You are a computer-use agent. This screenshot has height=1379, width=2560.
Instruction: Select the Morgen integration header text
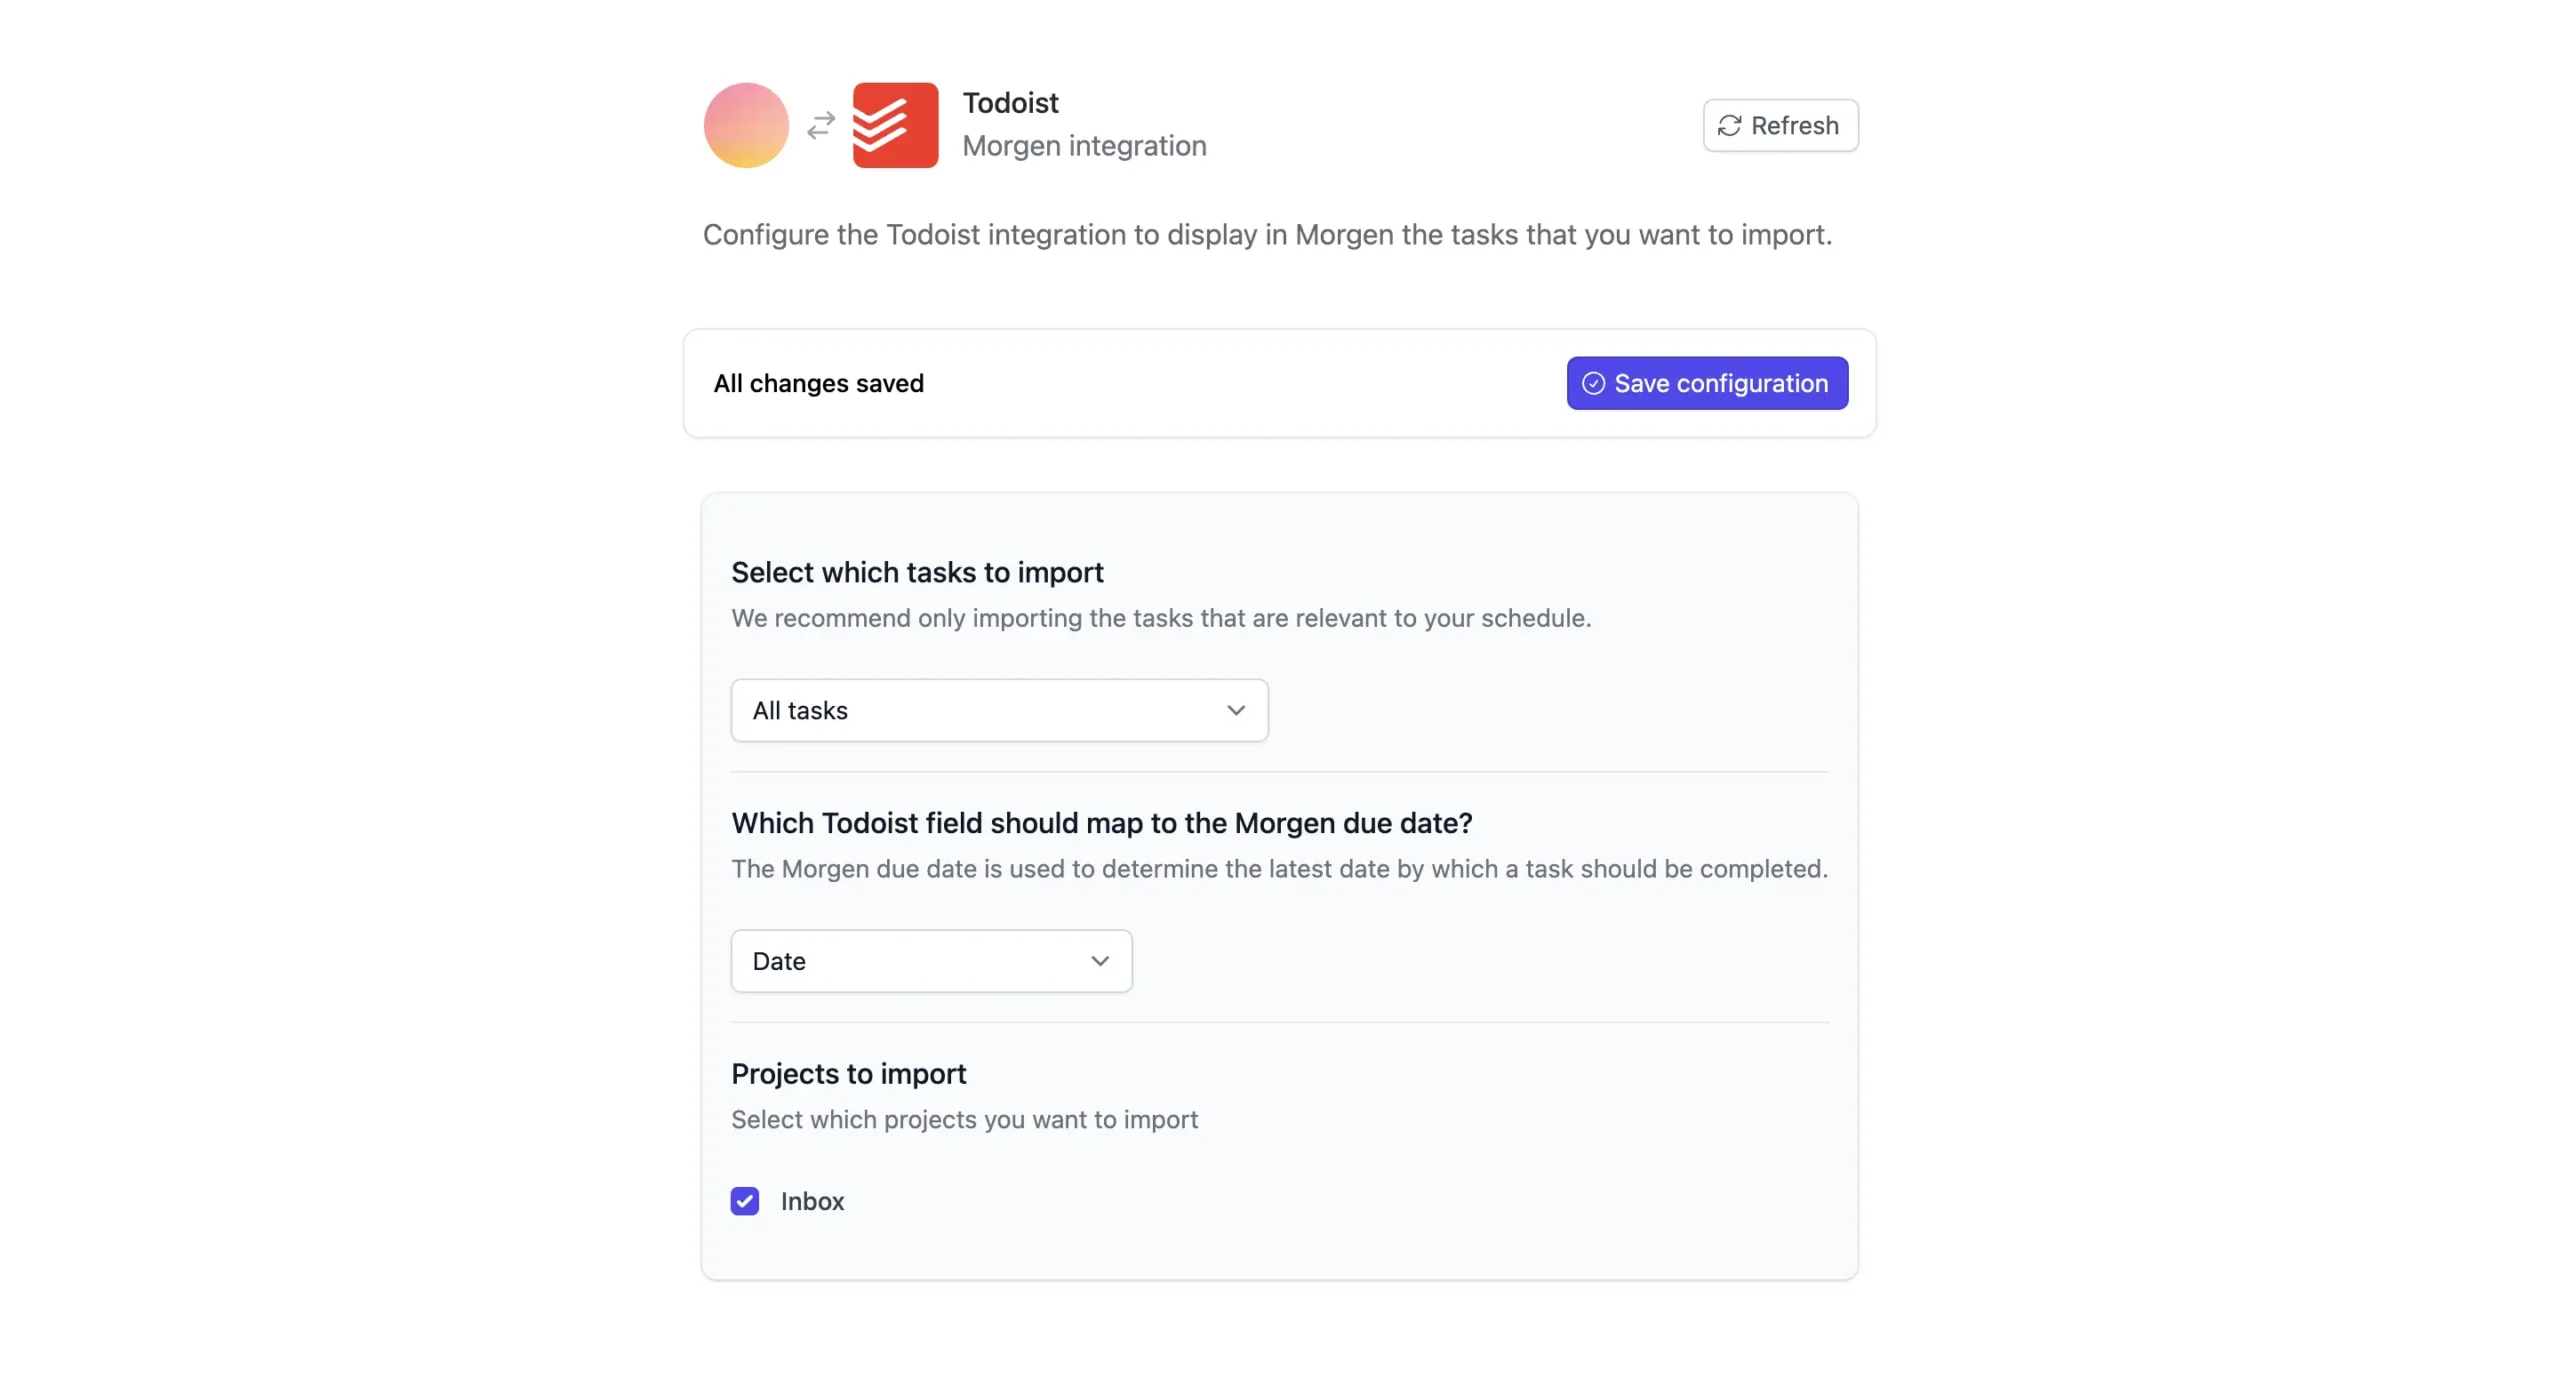point(1085,146)
